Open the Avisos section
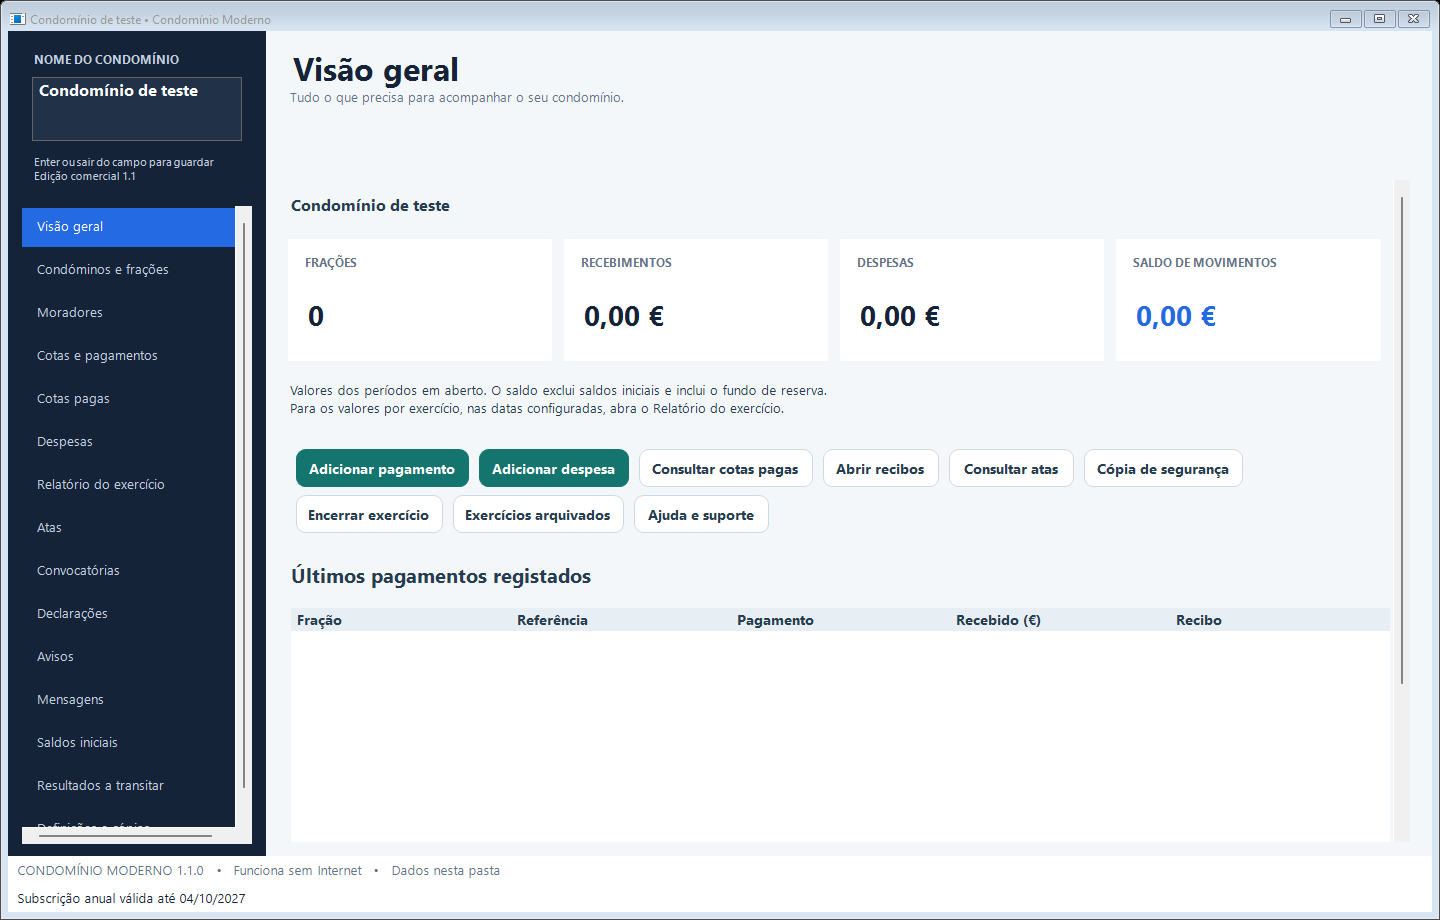Image resolution: width=1440 pixels, height=920 pixels. pos(128,657)
